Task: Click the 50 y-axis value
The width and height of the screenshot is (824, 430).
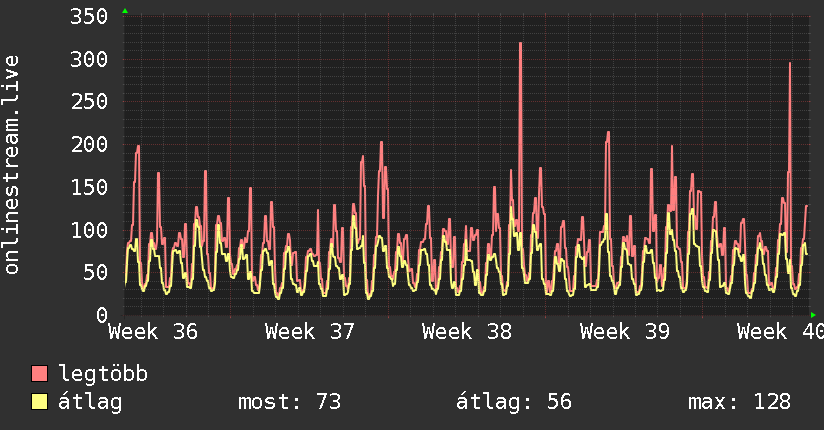Action: pos(96,273)
